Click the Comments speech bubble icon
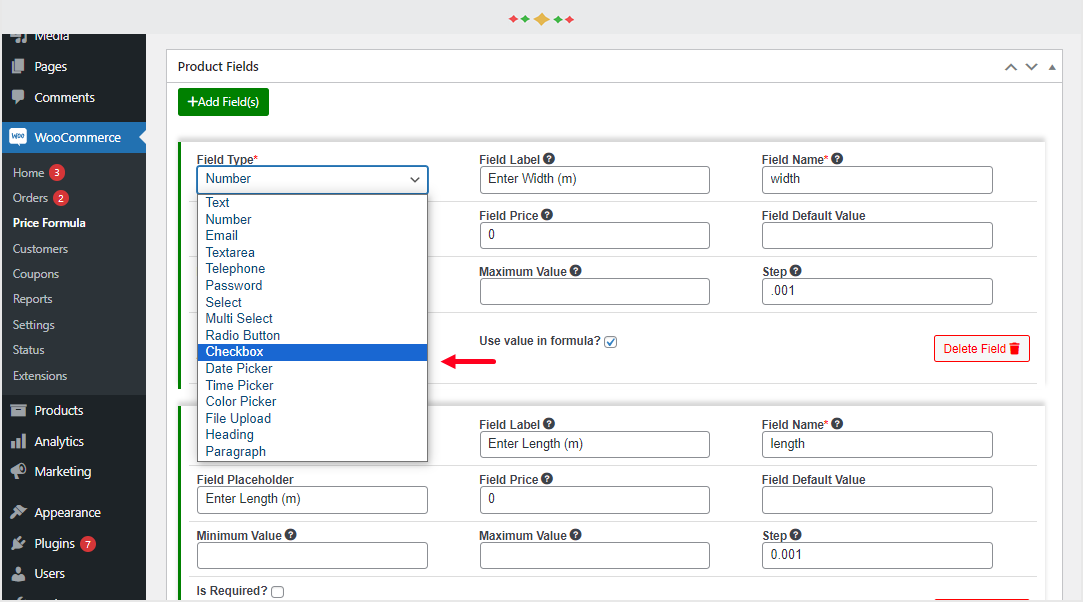This screenshot has height=602, width=1083. pos(19,97)
